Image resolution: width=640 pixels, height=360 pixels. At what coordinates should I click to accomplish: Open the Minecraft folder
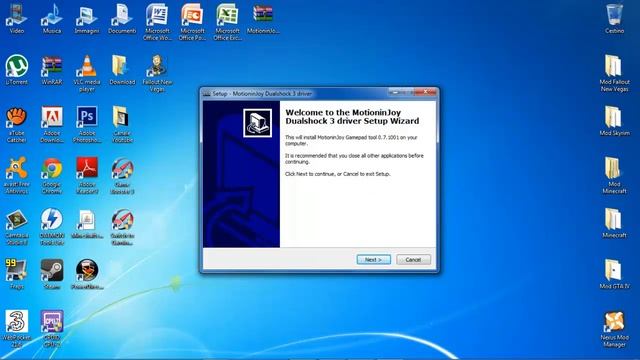click(614, 223)
